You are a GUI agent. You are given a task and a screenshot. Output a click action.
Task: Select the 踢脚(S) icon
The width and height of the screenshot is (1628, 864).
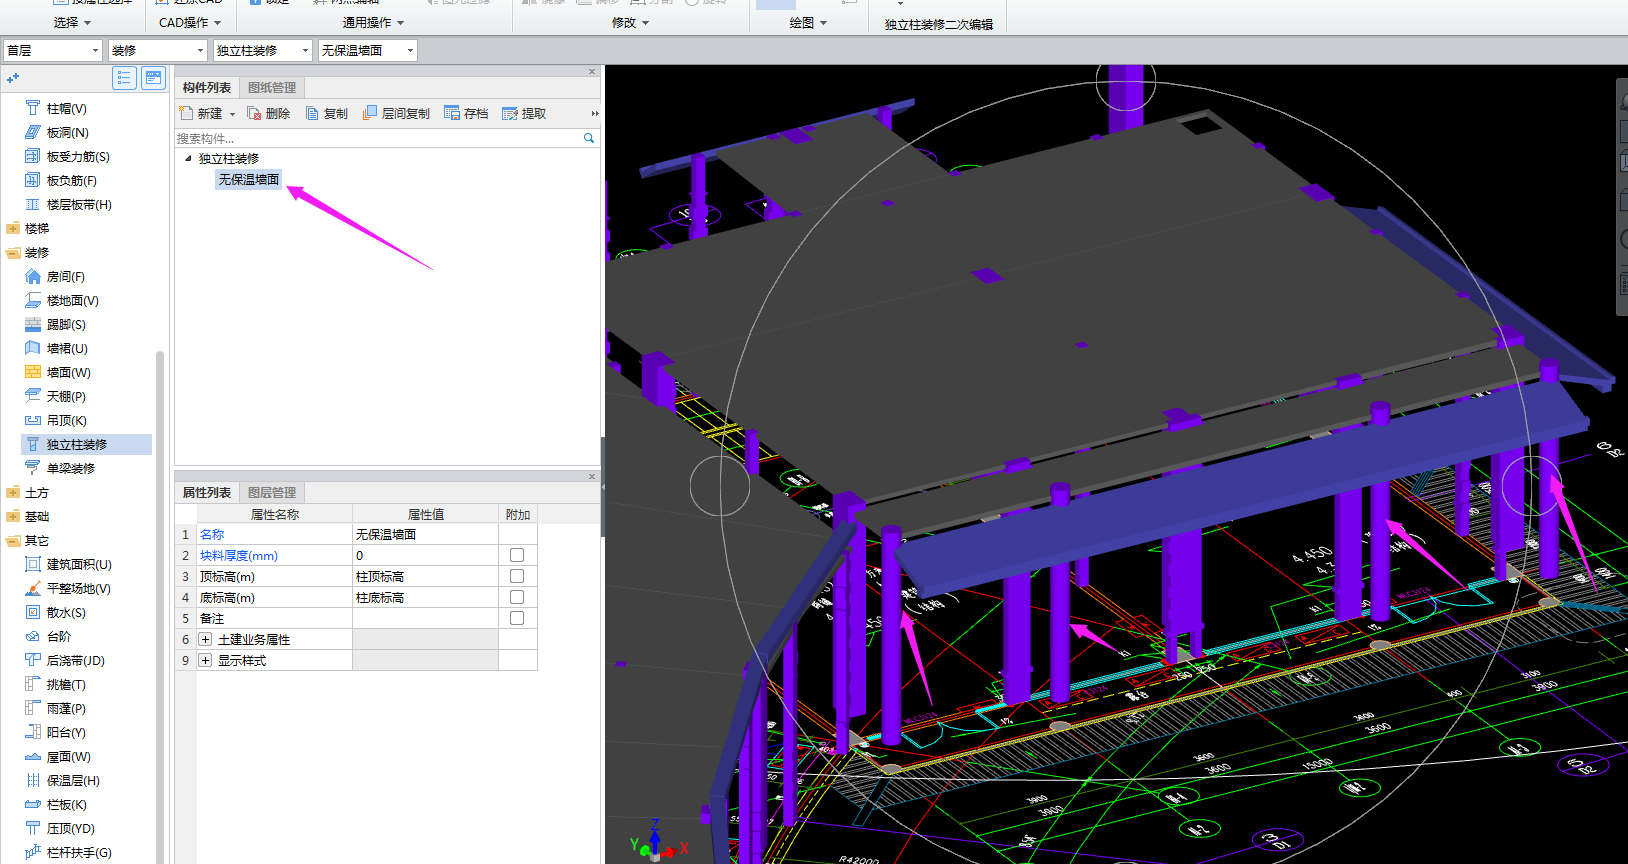click(33, 324)
